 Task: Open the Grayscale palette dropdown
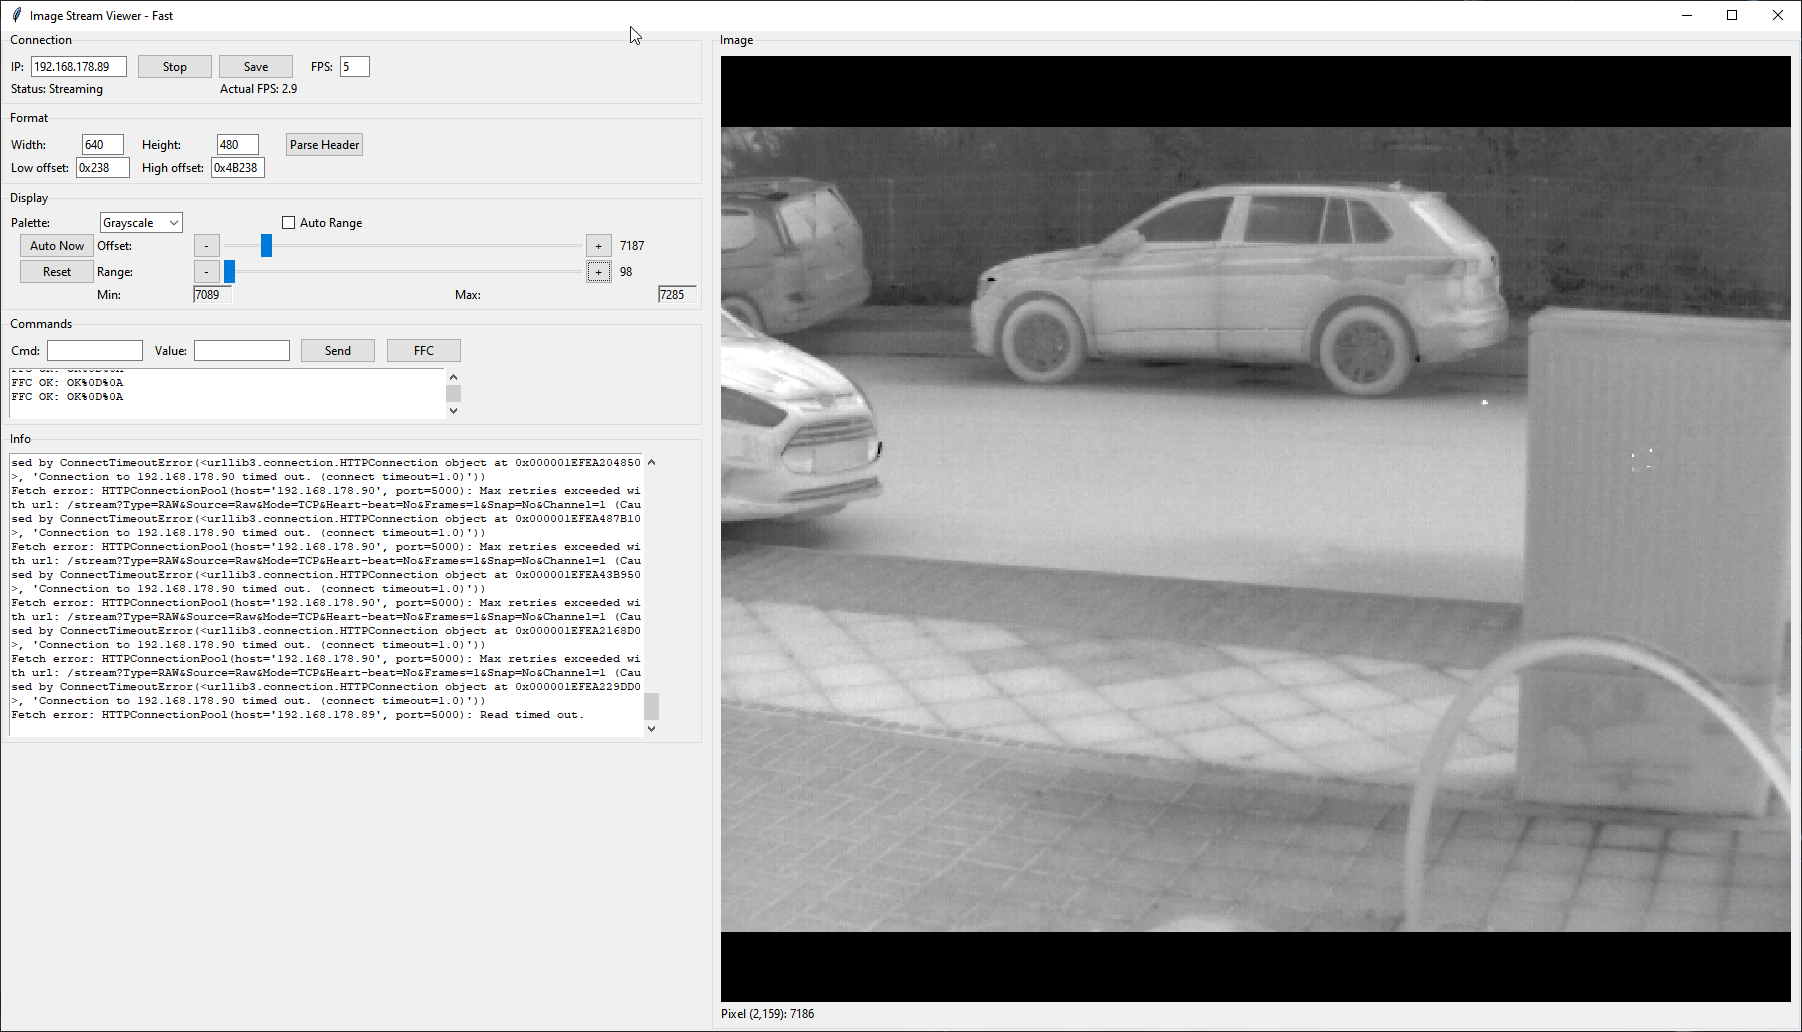(141, 223)
